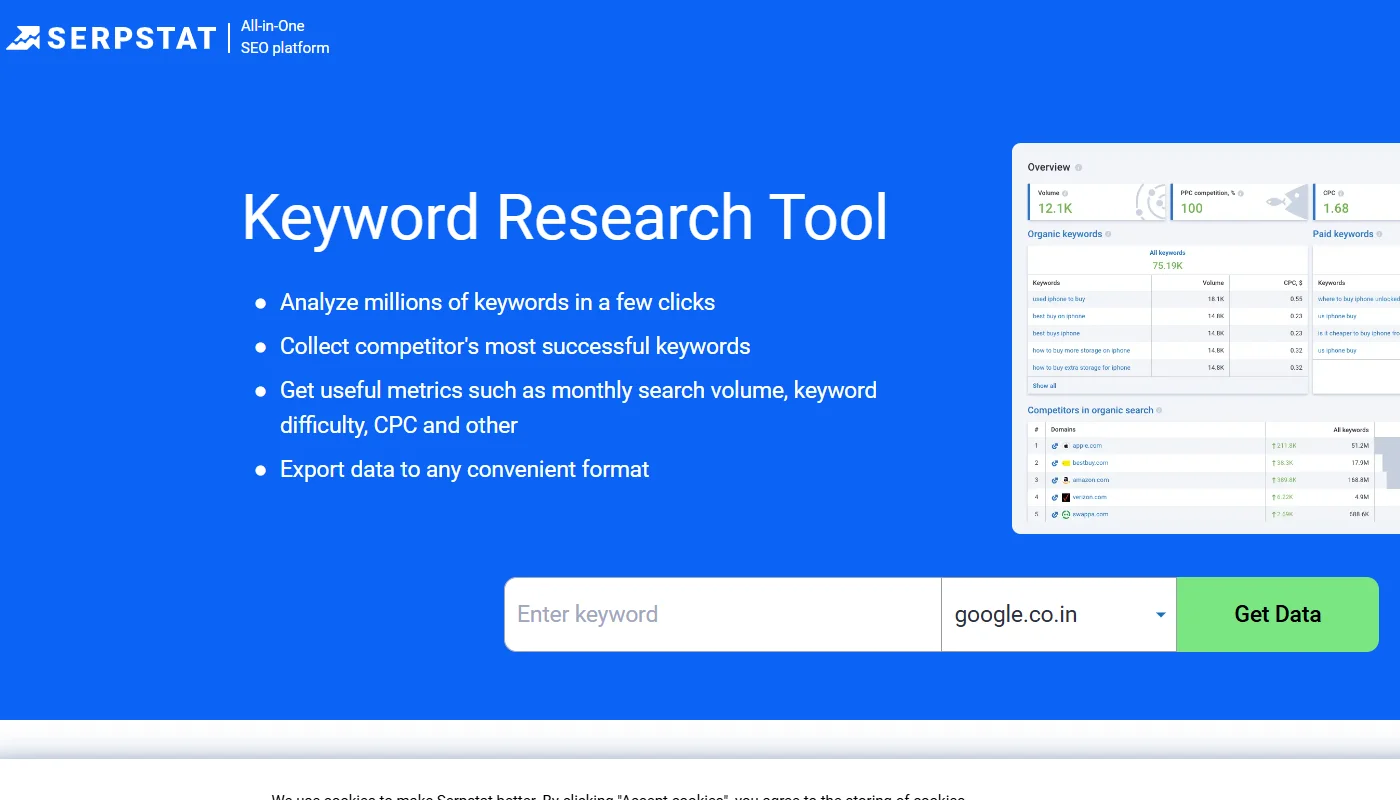The width and height of the screenshot is (1400, 800).
Task: Click the Volume value '12.1K'
Action: 1055,208
